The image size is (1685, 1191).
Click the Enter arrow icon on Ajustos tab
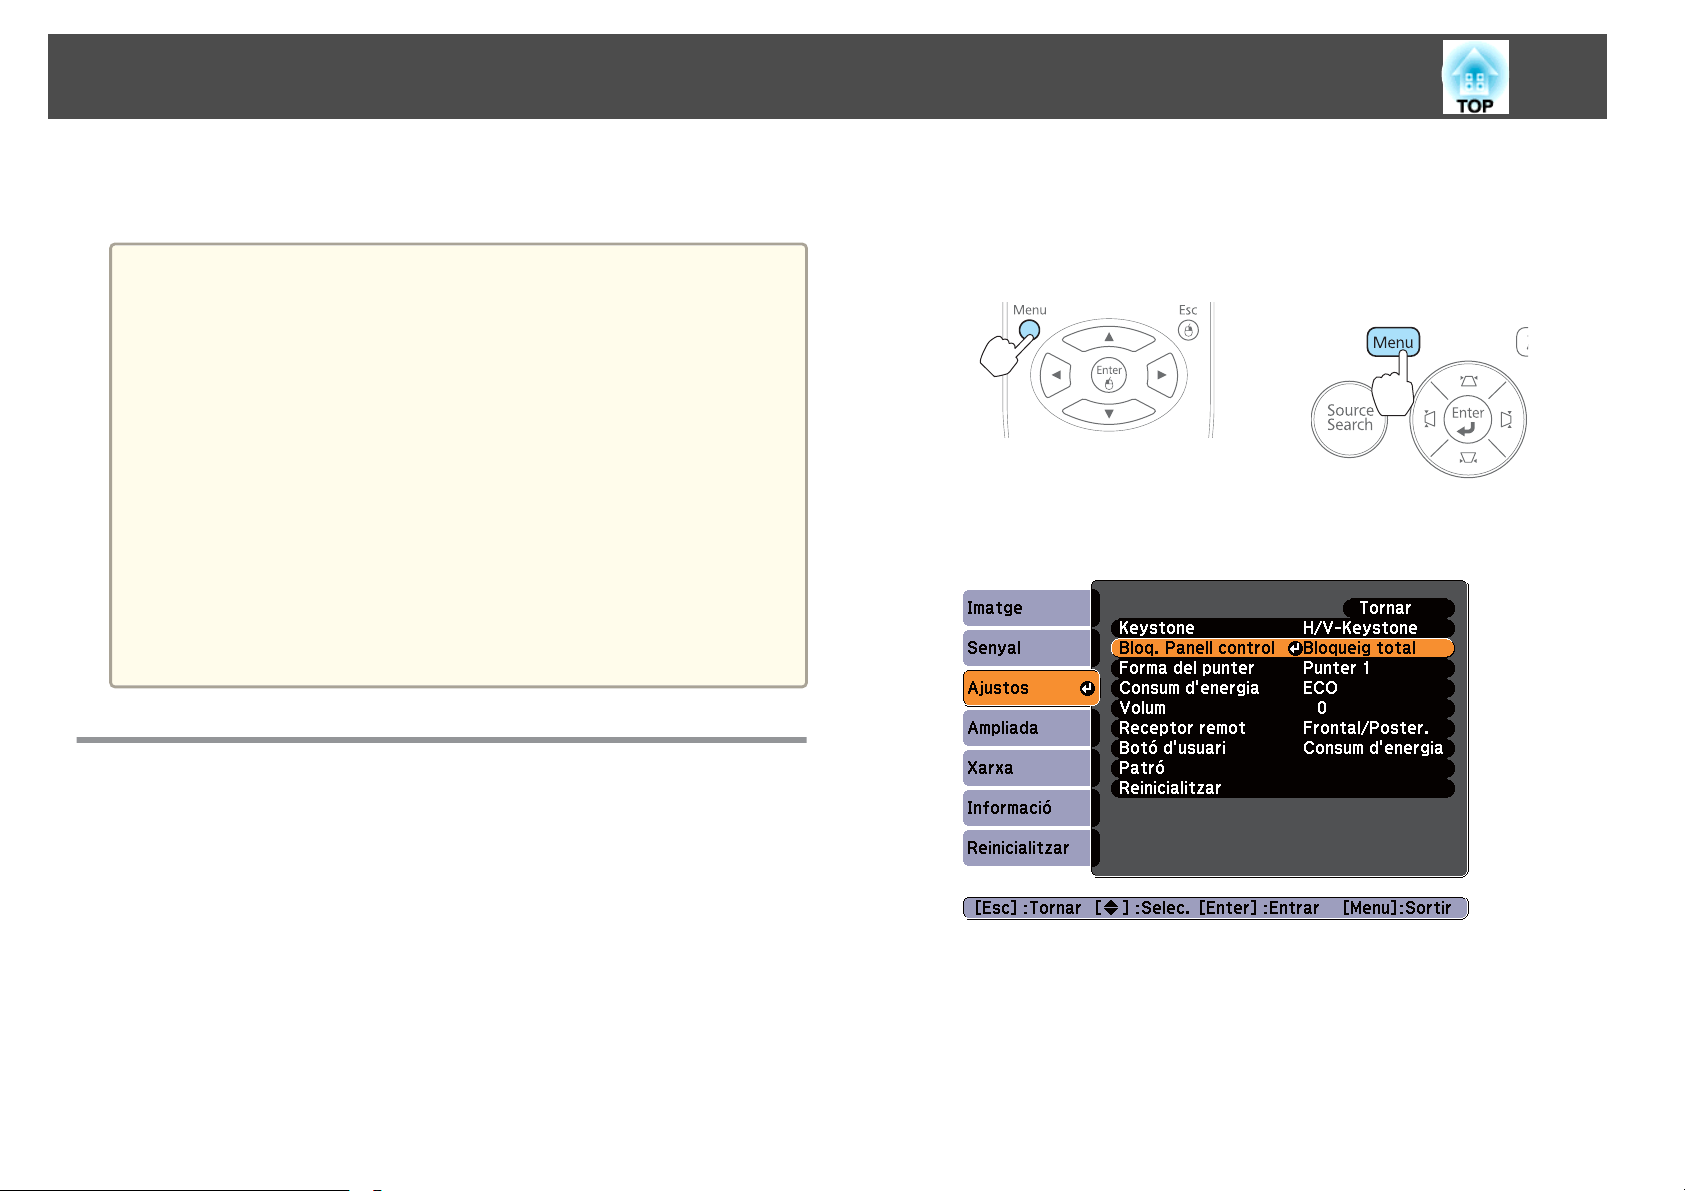tap(1087, 688)
